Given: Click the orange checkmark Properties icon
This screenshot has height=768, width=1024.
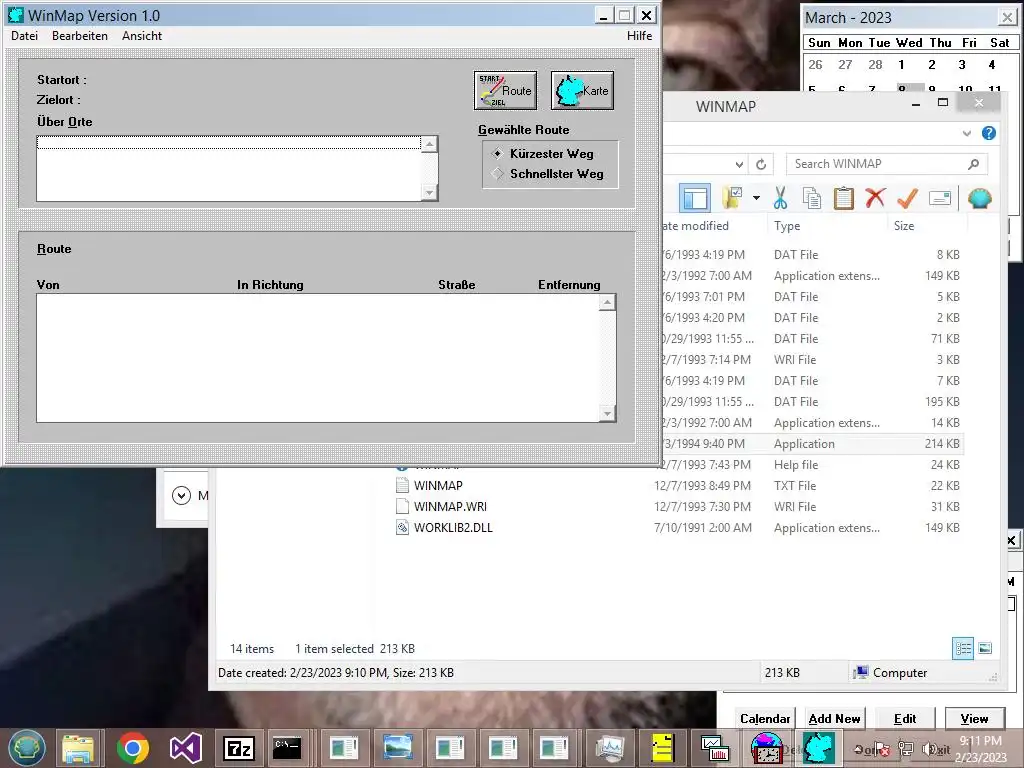Looking at the screenshot, I should 907,198.
